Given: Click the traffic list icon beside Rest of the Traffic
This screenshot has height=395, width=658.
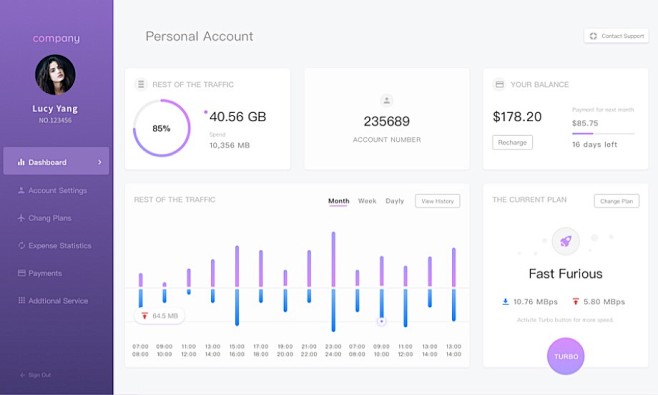Looking at the screenshot, I should coord(141,84).
